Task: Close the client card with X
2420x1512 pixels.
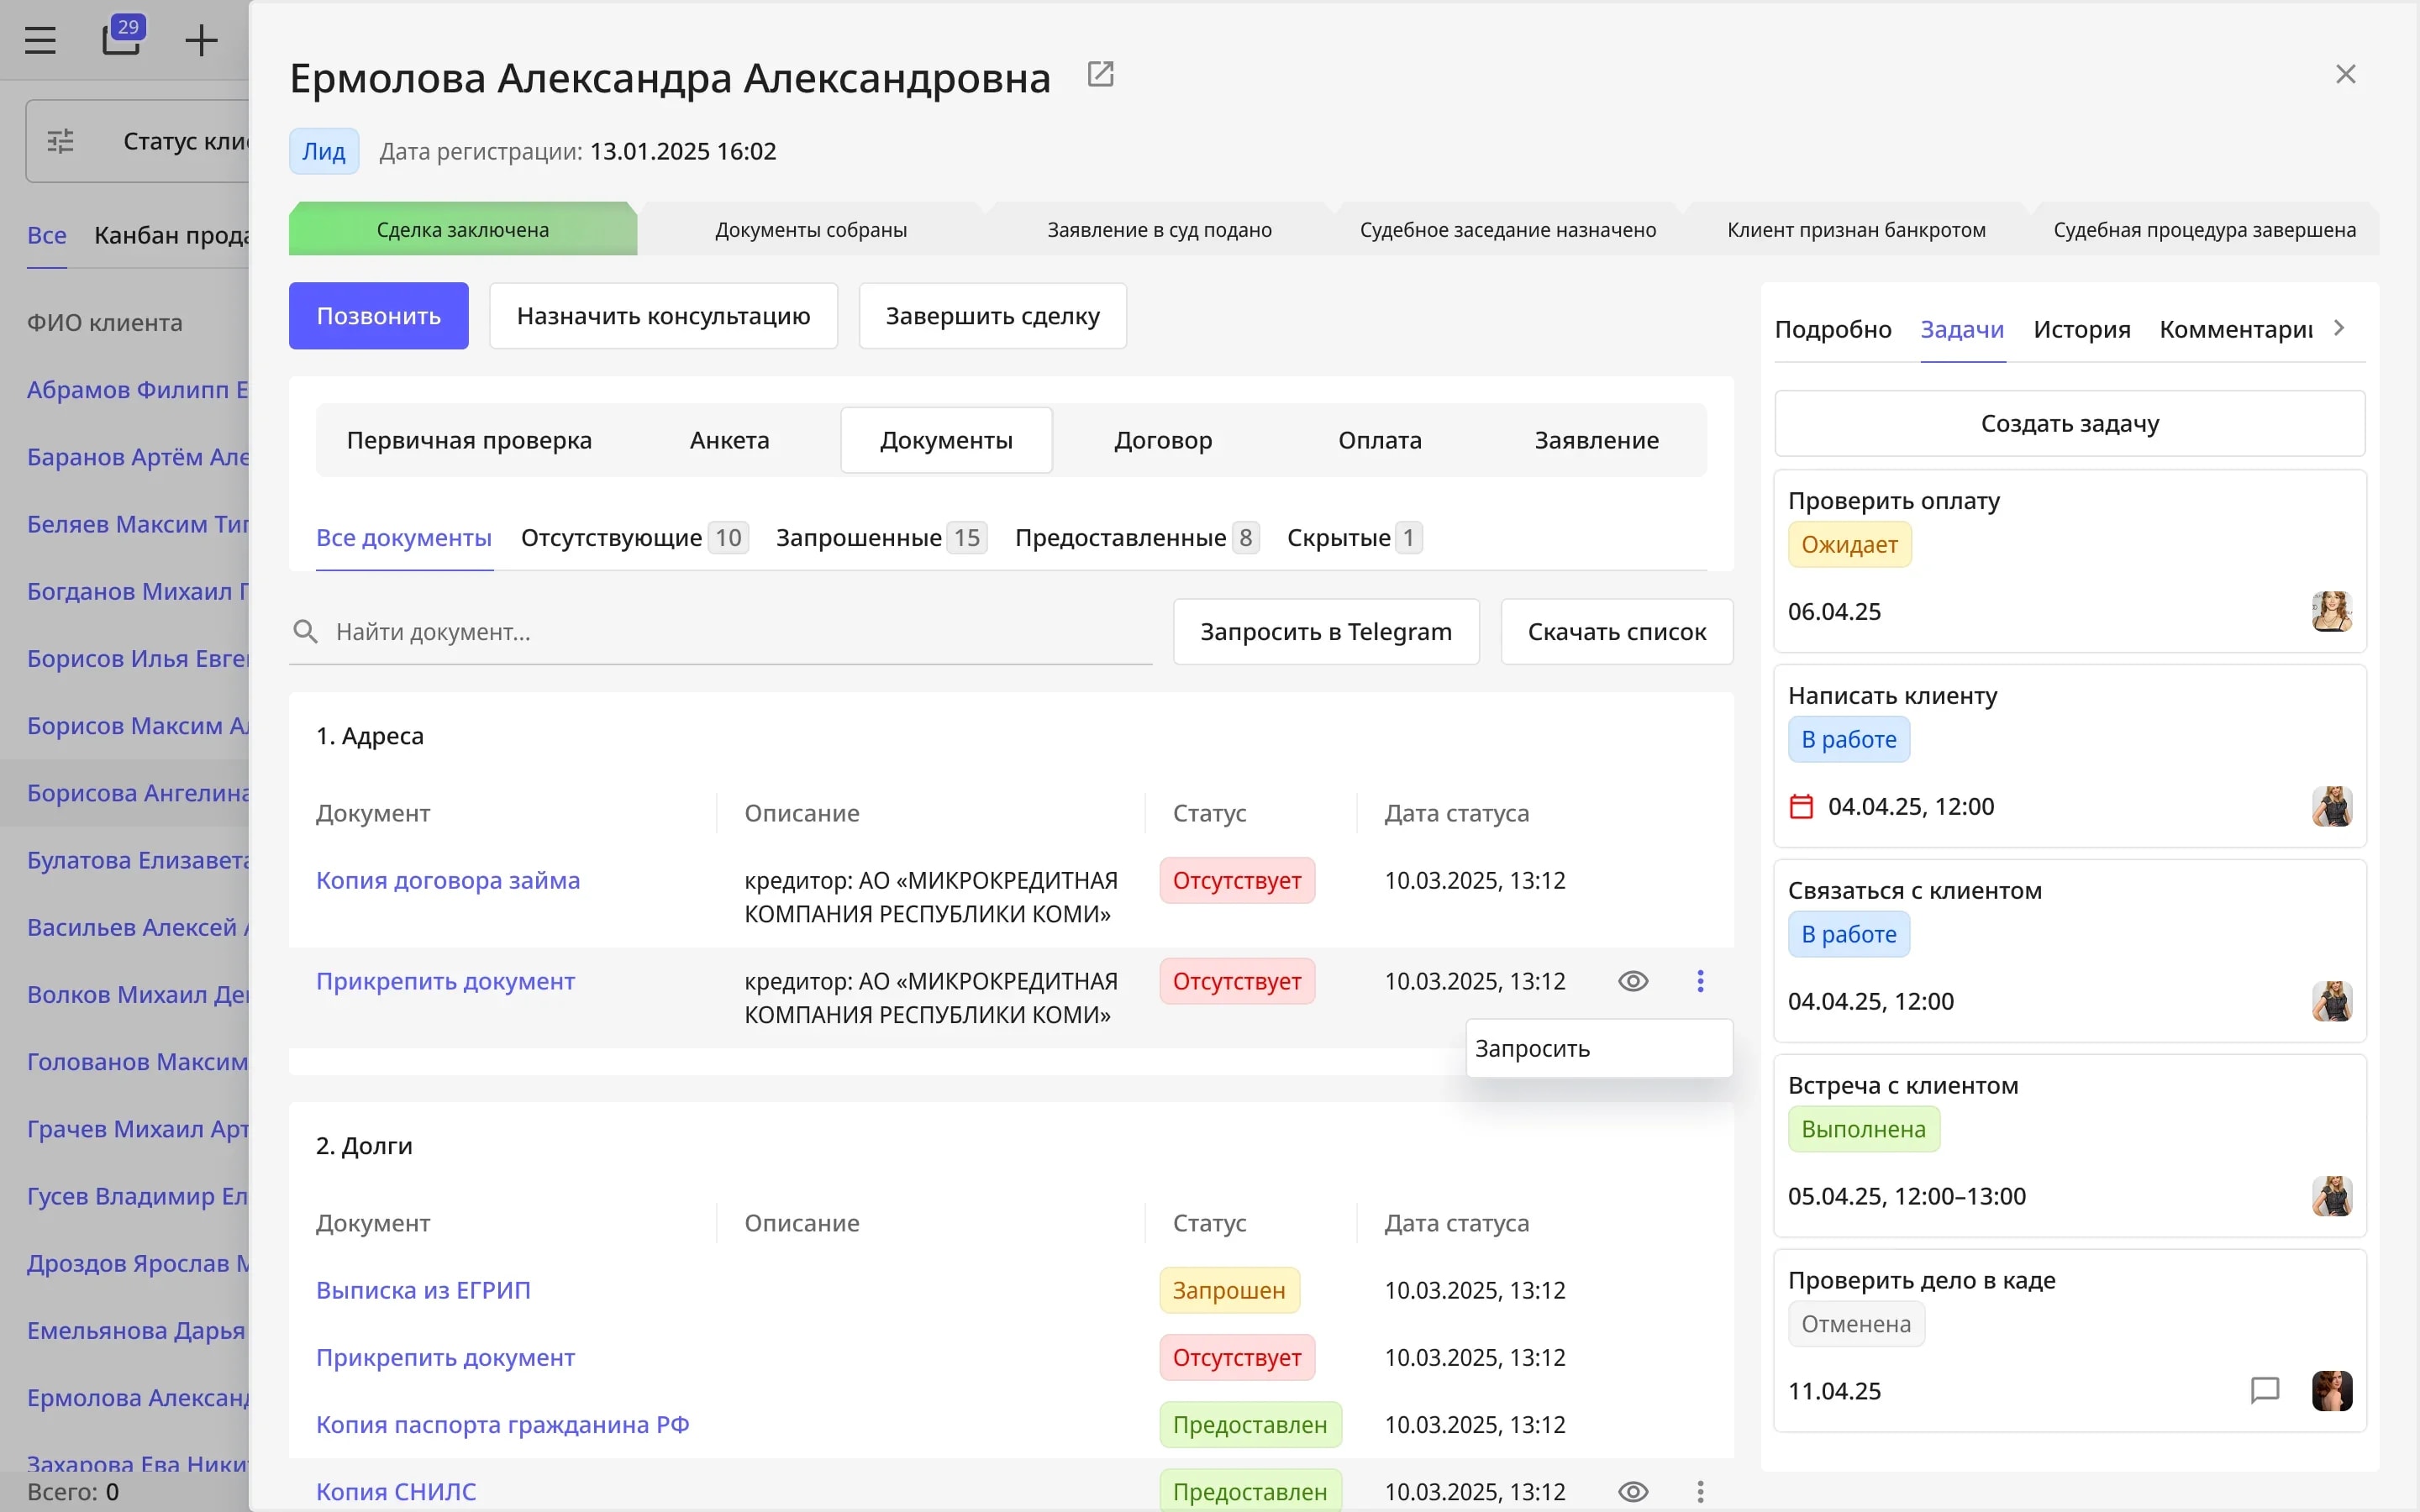Action: pos(2345,75)
